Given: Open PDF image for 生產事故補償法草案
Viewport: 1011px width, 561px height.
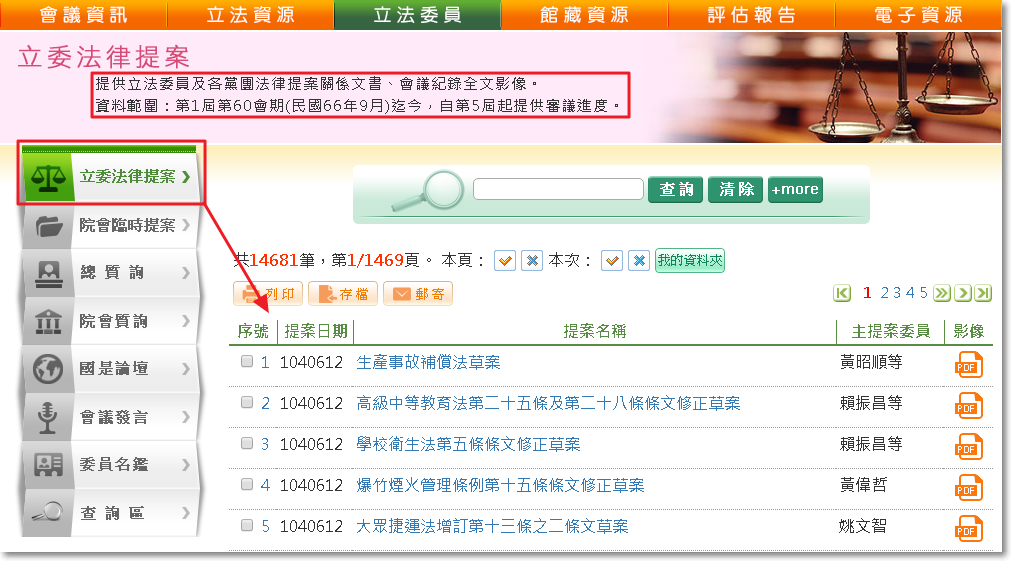Looking at the screenshot, I should (968, 364).
